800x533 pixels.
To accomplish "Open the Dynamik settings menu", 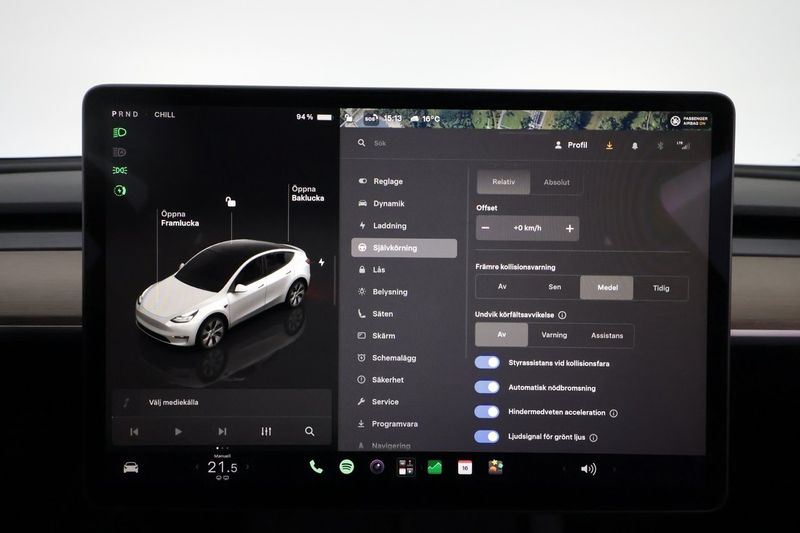I will [x=381, y=204].
